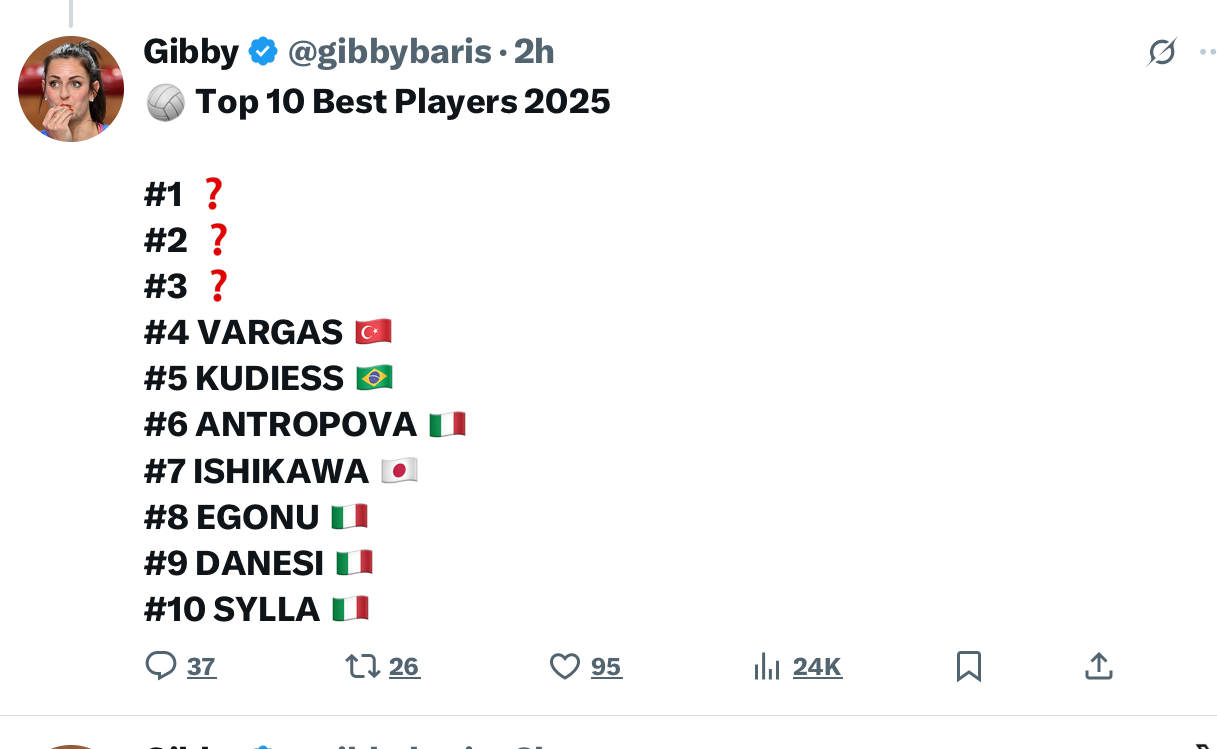The image size is (1217, 749).
Task: Click the Grok icon on the post
Action: pyautogui.click(x=1161, y=52)
